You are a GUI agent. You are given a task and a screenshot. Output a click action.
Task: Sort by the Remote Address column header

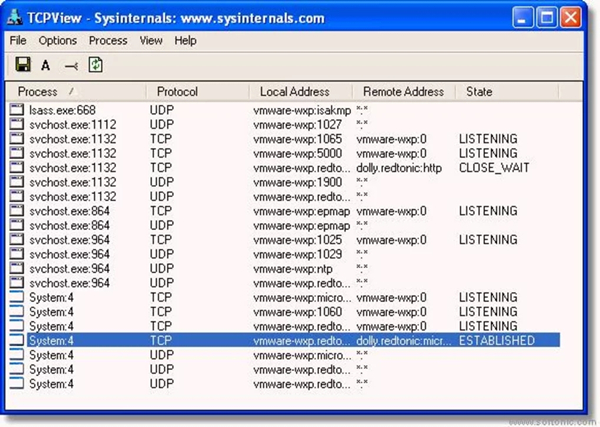[403, 92]
